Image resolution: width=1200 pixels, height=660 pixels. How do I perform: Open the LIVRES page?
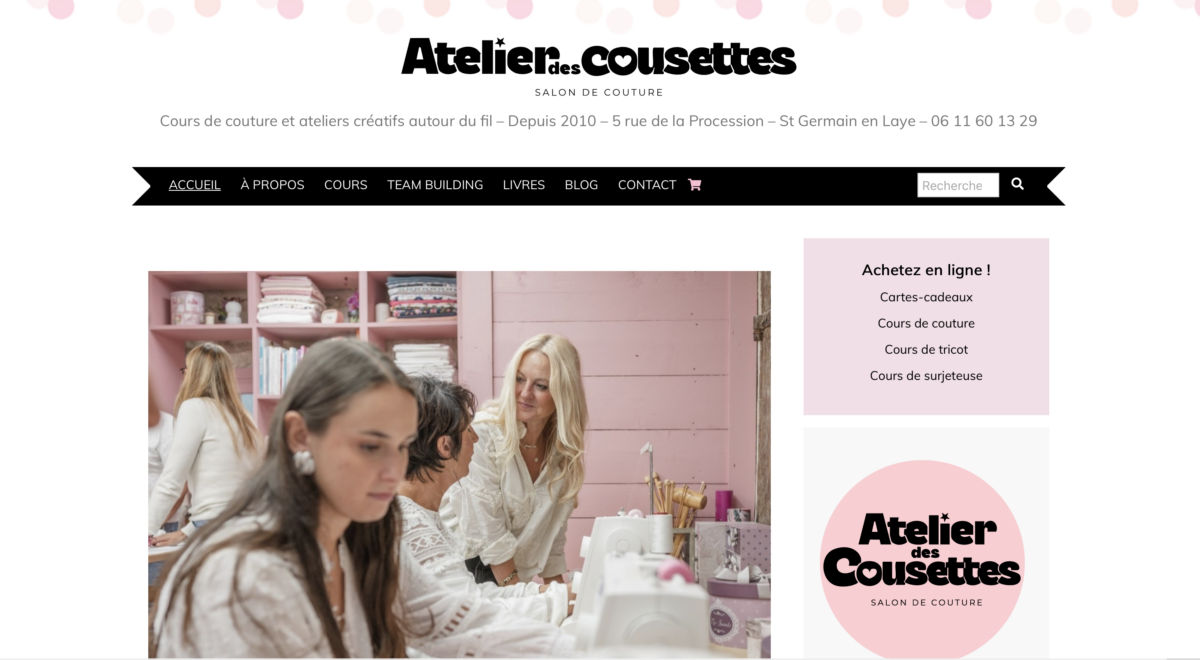pos(524,185)
